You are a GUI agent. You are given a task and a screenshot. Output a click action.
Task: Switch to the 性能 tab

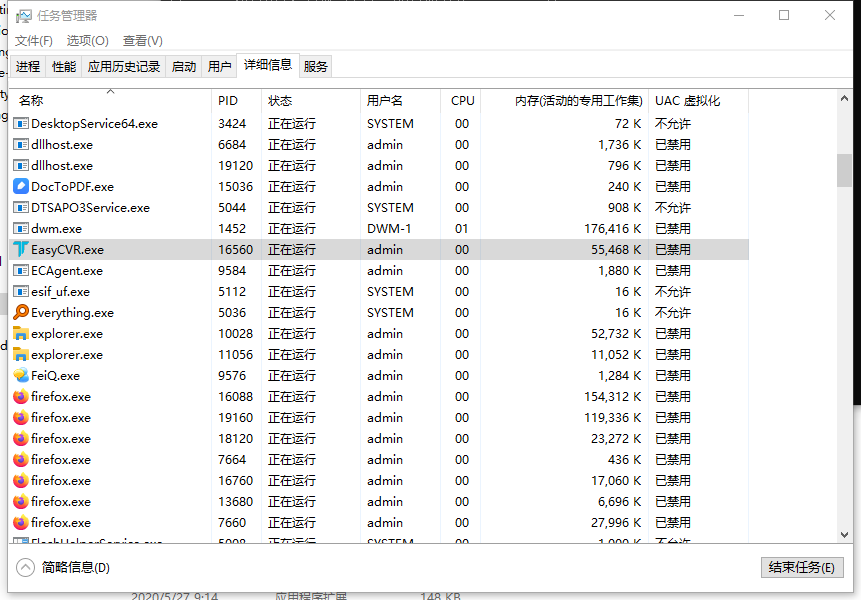click(x=64, y=66)
